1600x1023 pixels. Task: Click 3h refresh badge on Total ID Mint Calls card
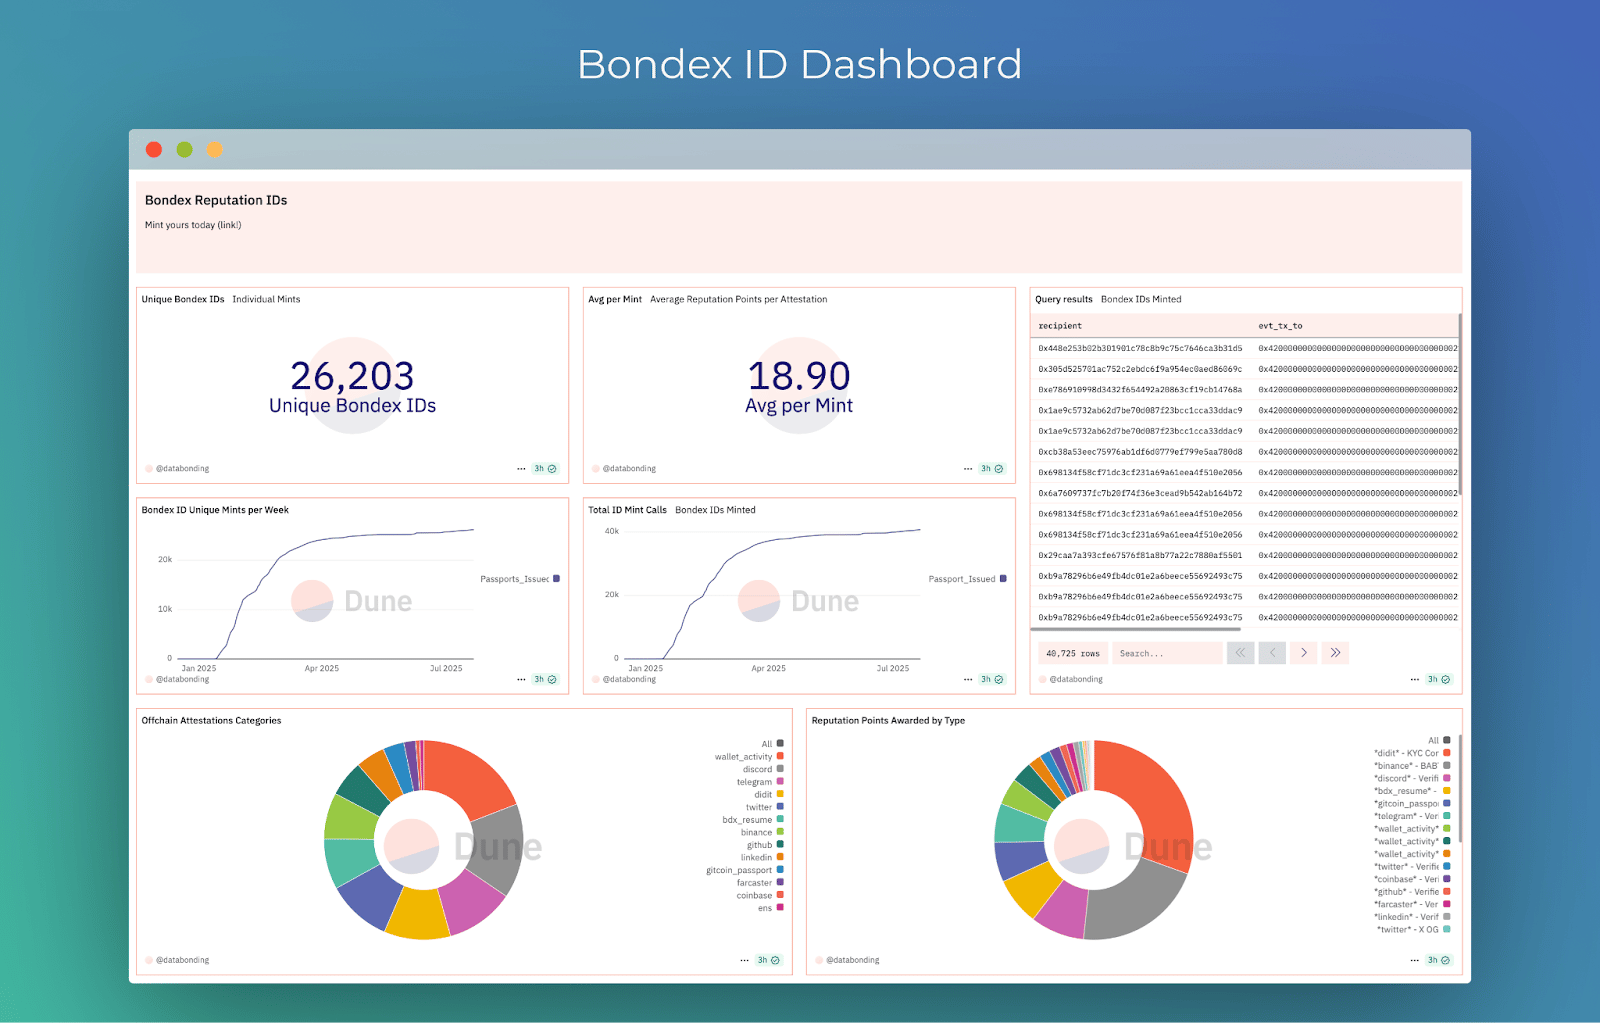click(x=992, y=679)
